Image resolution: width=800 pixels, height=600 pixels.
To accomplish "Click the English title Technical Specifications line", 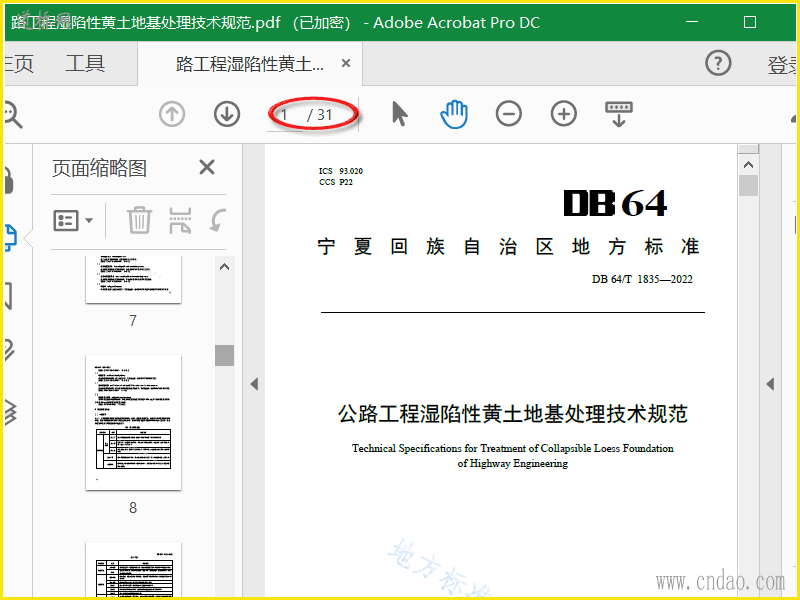I will click(513, 448).
